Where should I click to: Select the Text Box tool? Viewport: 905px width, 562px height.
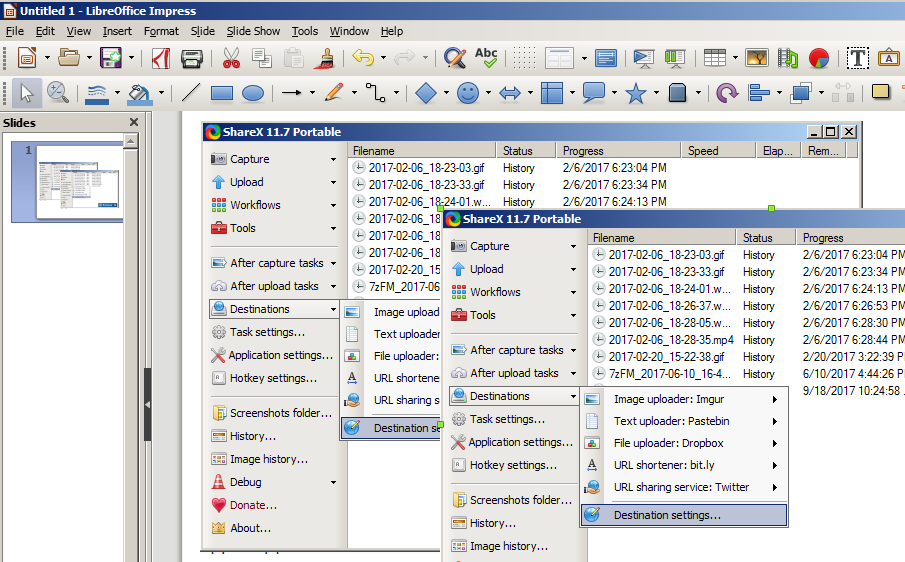tap(857, 58)
